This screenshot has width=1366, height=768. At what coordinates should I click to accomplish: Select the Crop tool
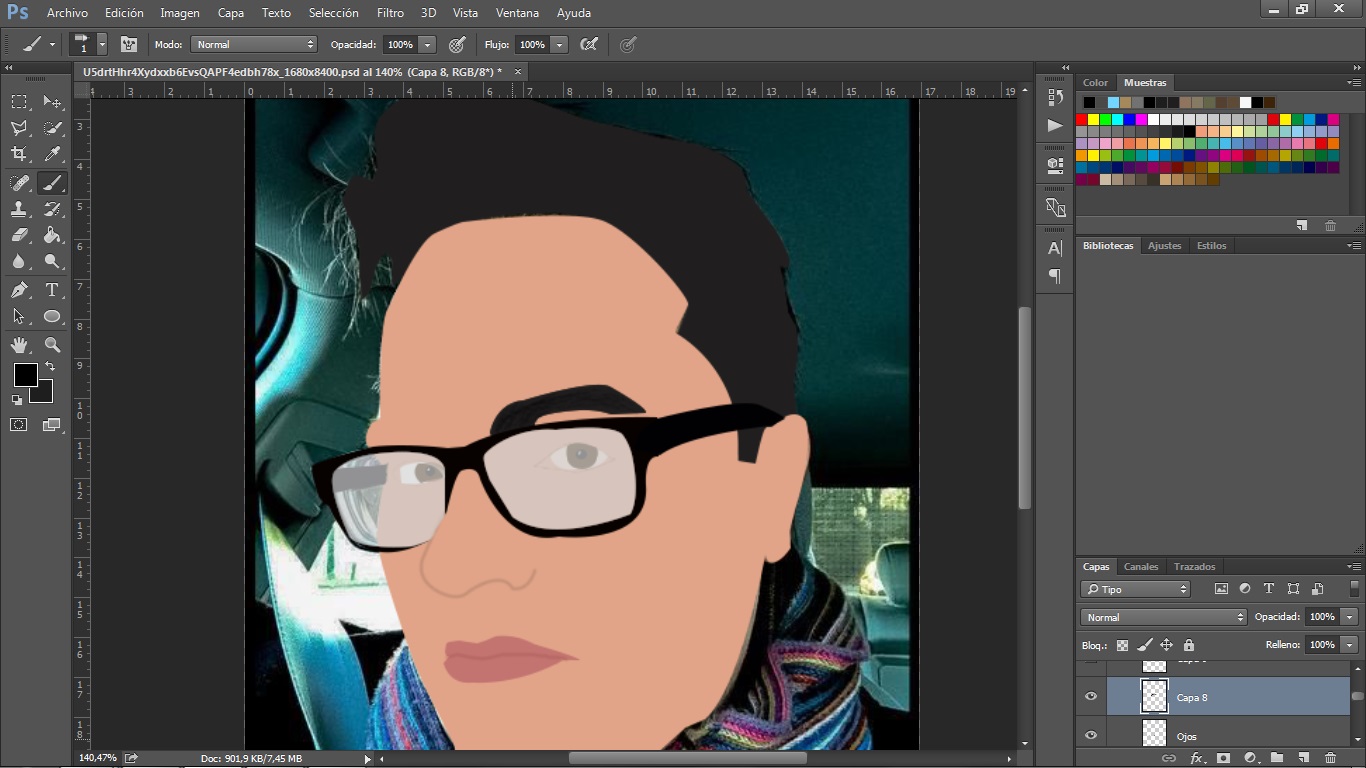[19, 154]
